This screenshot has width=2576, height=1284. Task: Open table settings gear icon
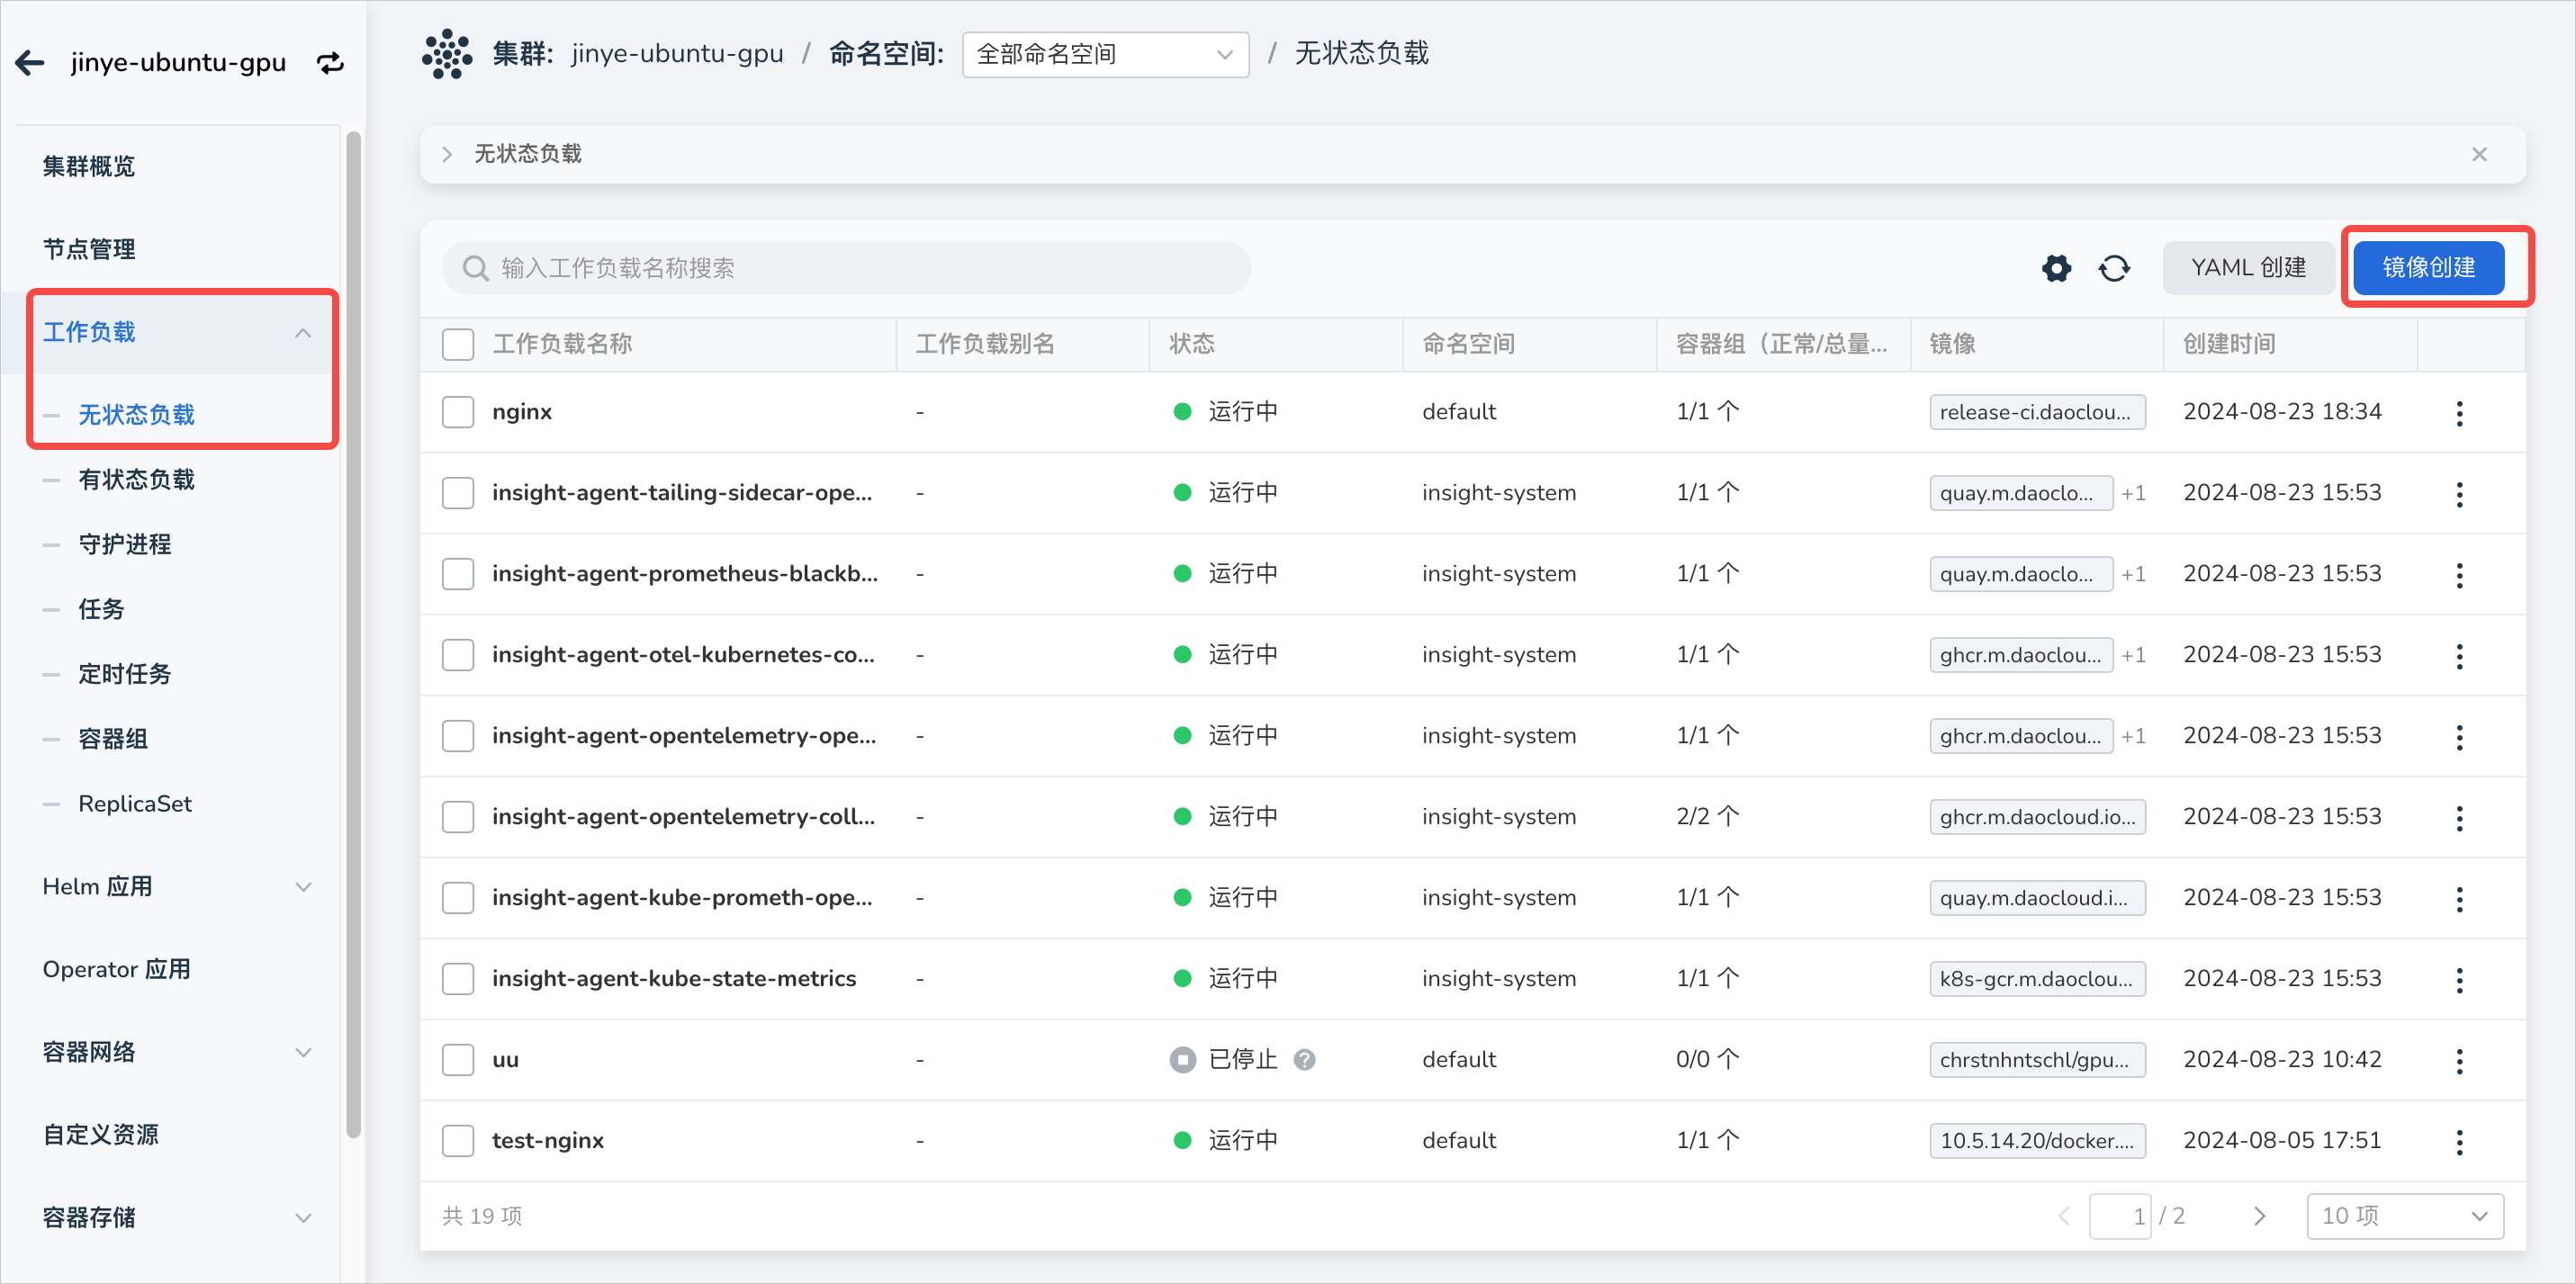pyautogui.click(x=2056, y=268)
